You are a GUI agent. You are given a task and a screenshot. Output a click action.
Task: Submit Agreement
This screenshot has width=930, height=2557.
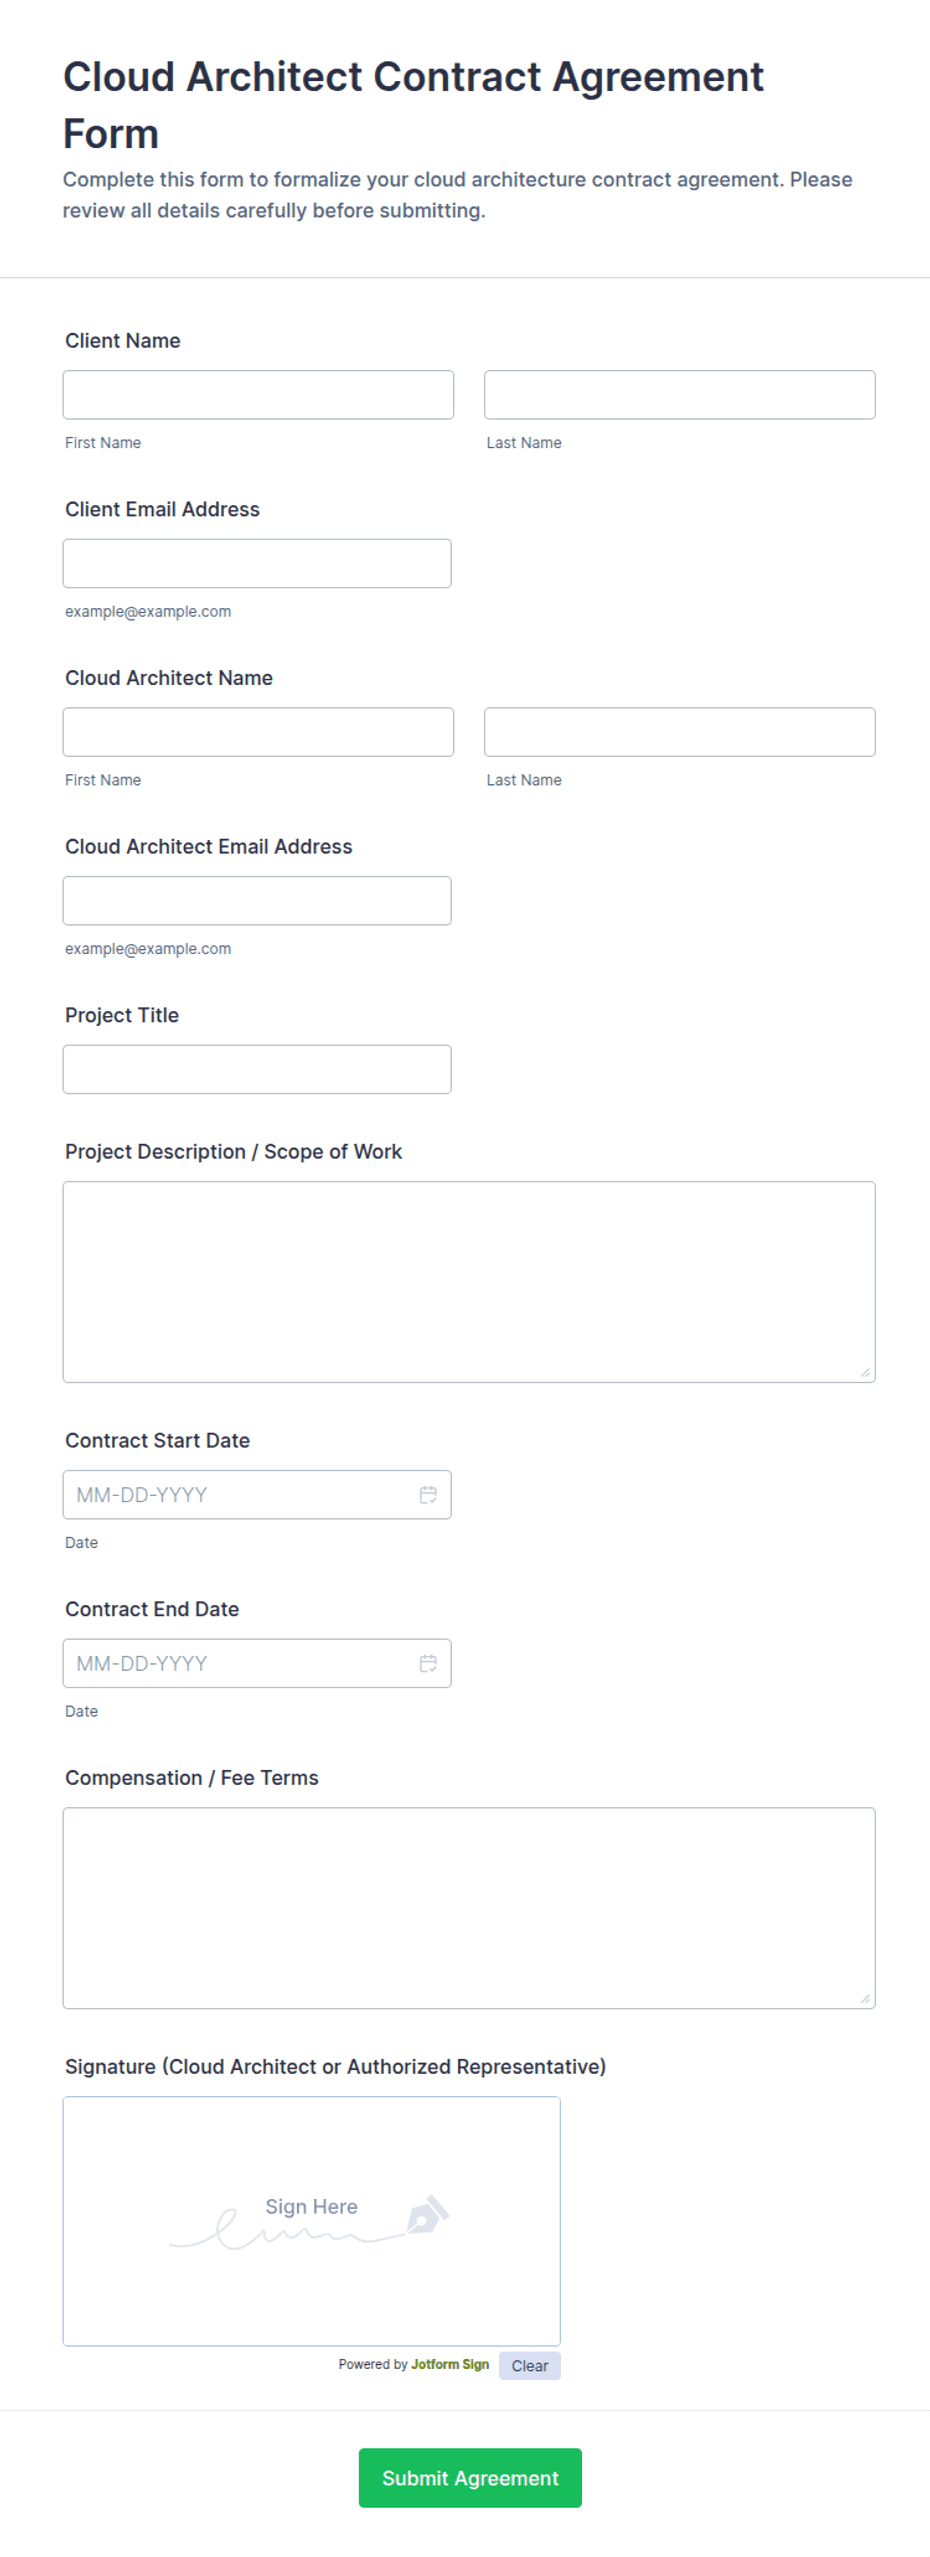[470, 2477]
